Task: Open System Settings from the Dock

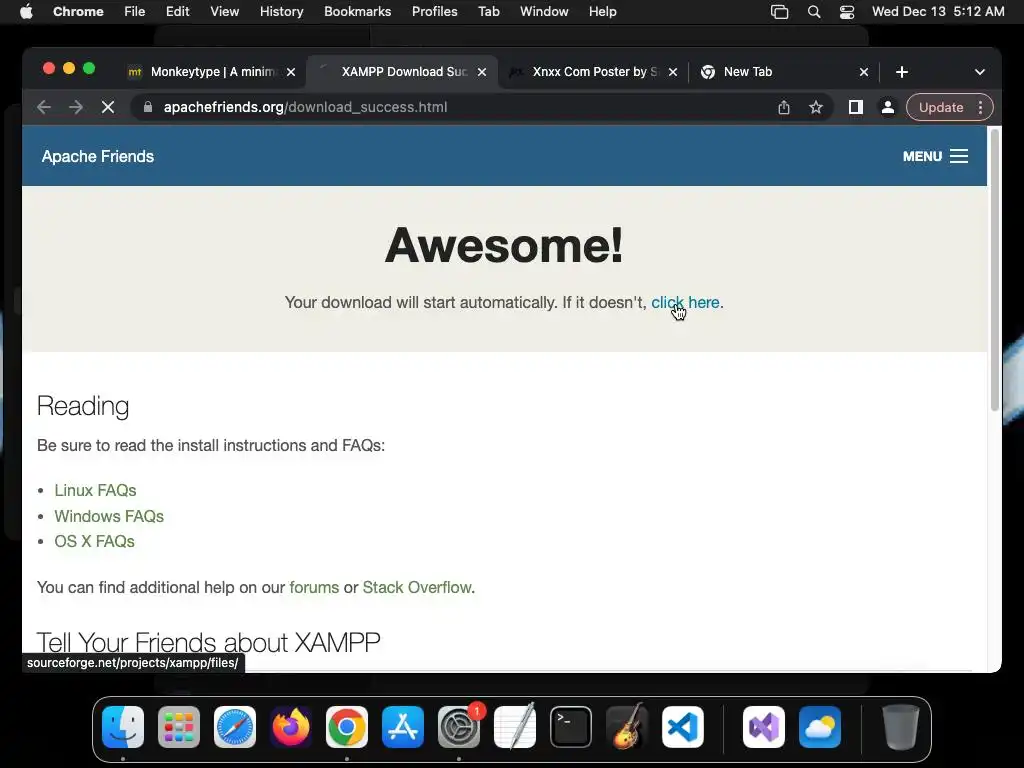Action: pyautogui.click(x=458, y=727)
